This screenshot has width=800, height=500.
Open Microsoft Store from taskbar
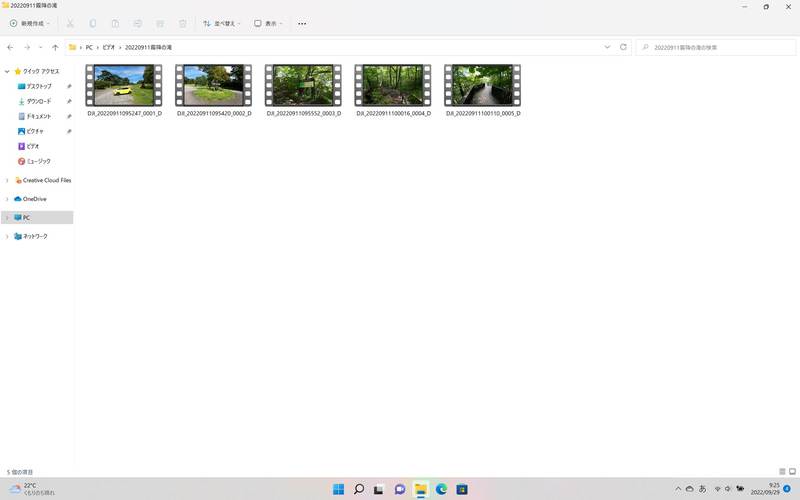tap(462, 489)
